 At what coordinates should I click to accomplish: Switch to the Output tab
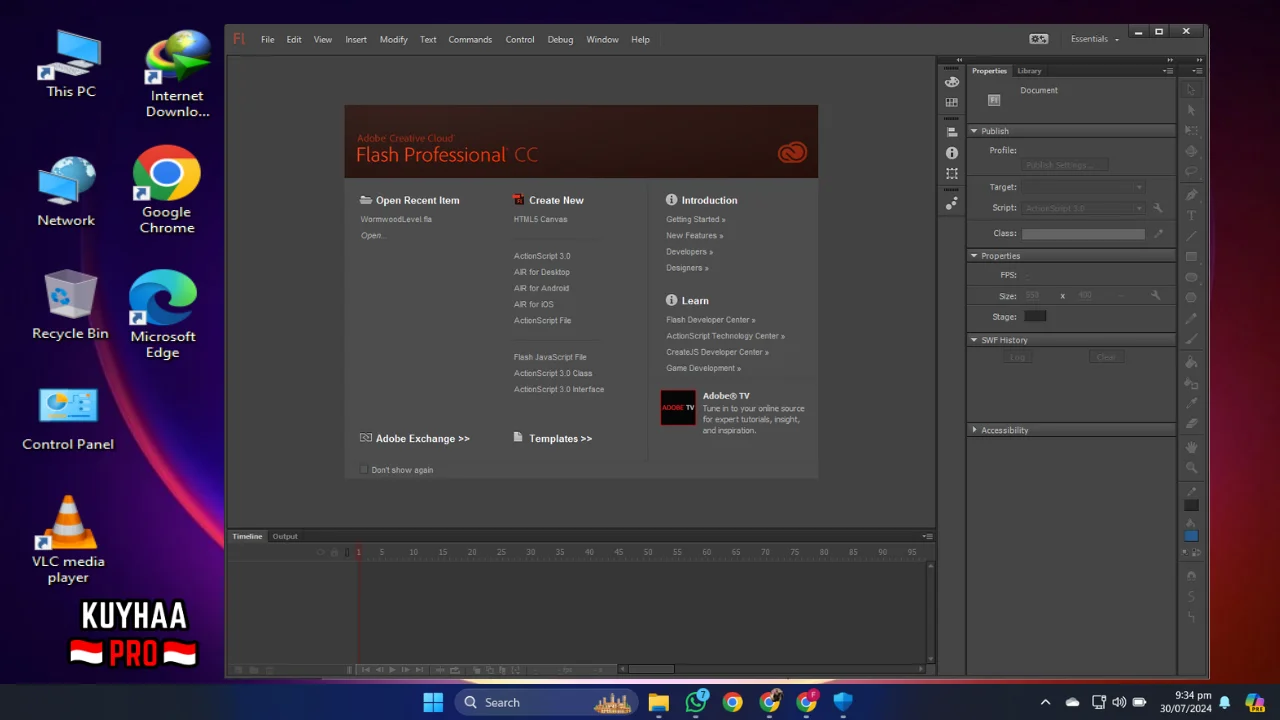tap(285, 536)
